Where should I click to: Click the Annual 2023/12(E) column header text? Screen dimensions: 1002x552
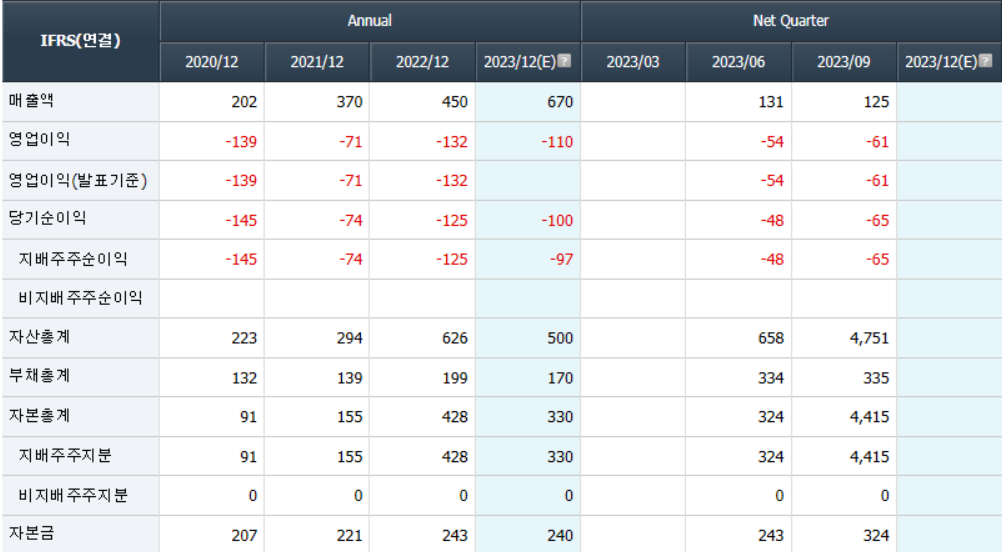(x=520, y=62)
